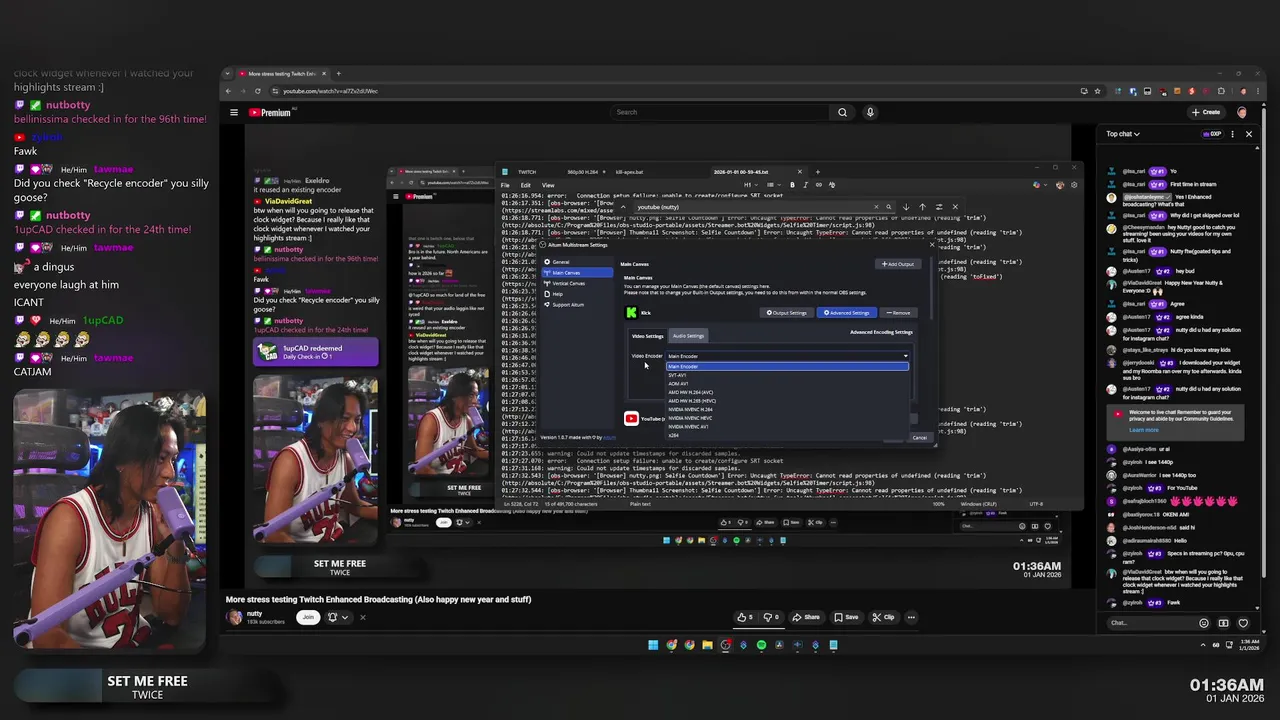Click the Save button under video
The height and width of the screenshot is (720, 1280).
click(x=846, y=617)
